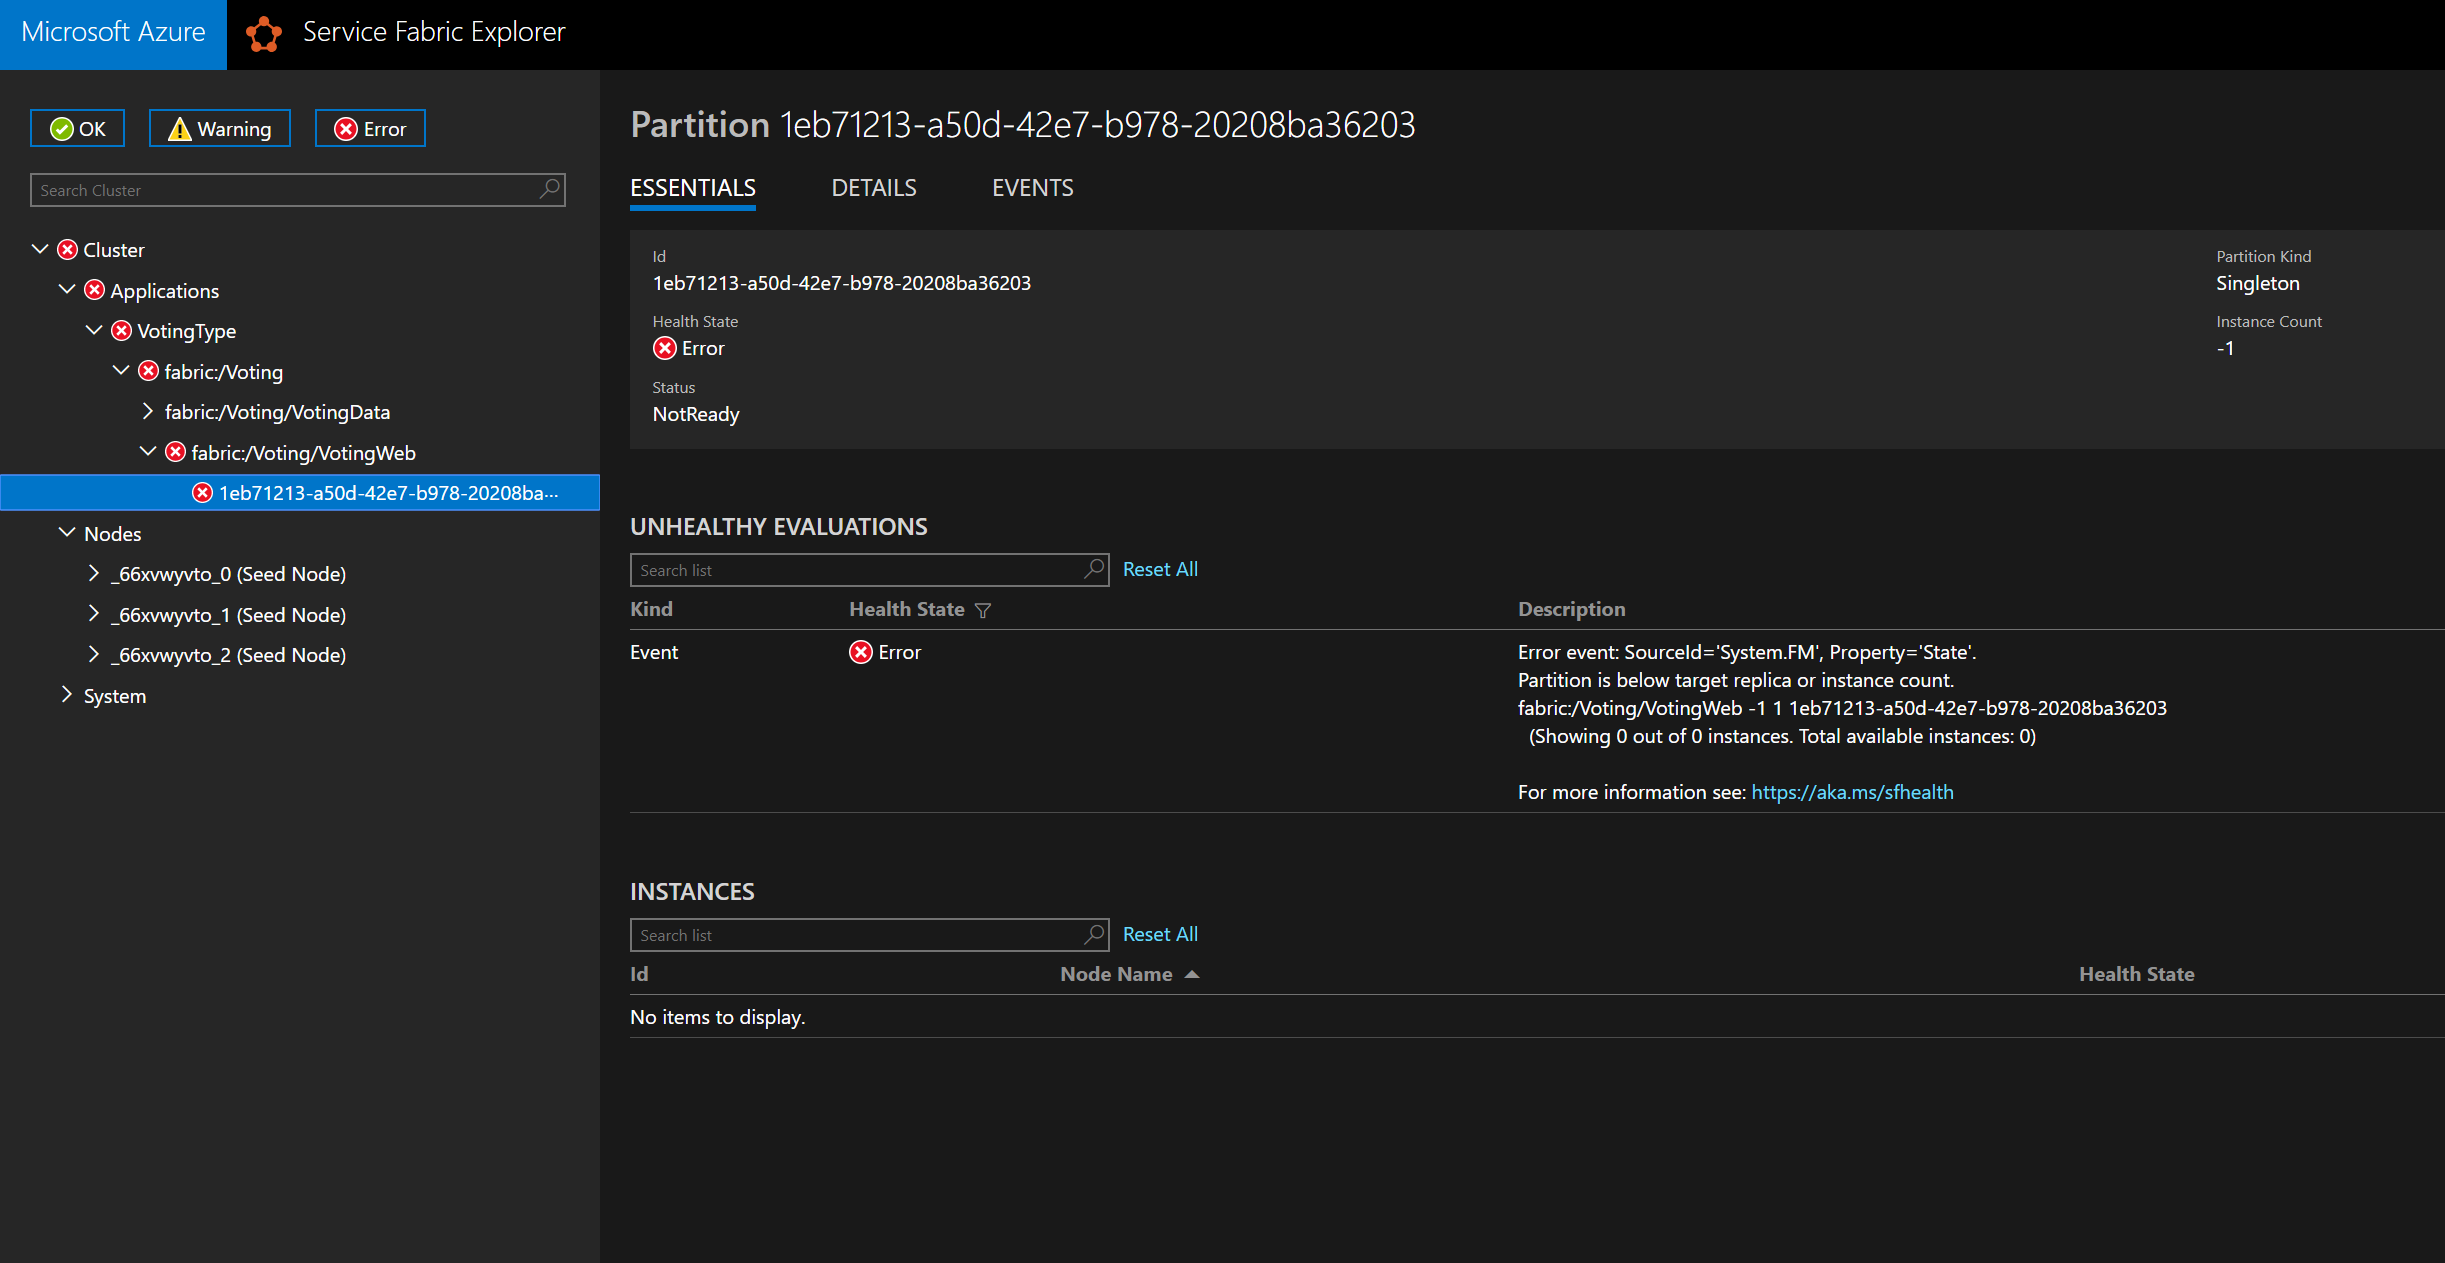Viewport: 2445px width, 1263px height.
Task: Switch to the ESSENTIALS tab
Action: click(693, 188)
